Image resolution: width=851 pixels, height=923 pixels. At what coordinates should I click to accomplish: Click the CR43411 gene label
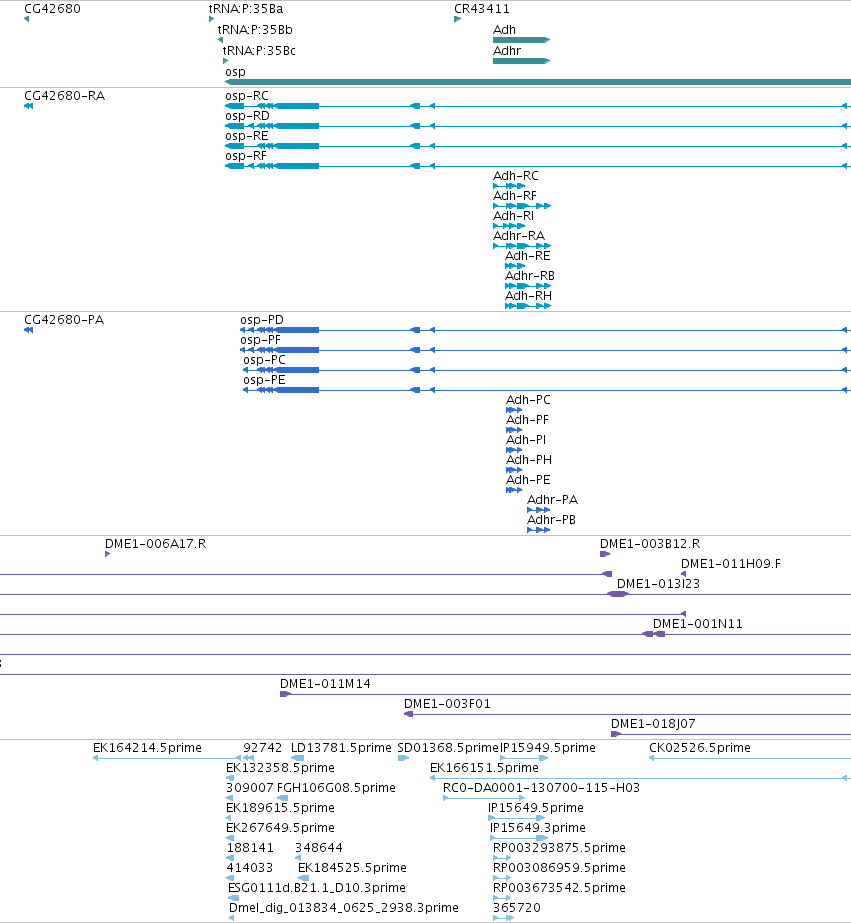click(x=482, y=9)
